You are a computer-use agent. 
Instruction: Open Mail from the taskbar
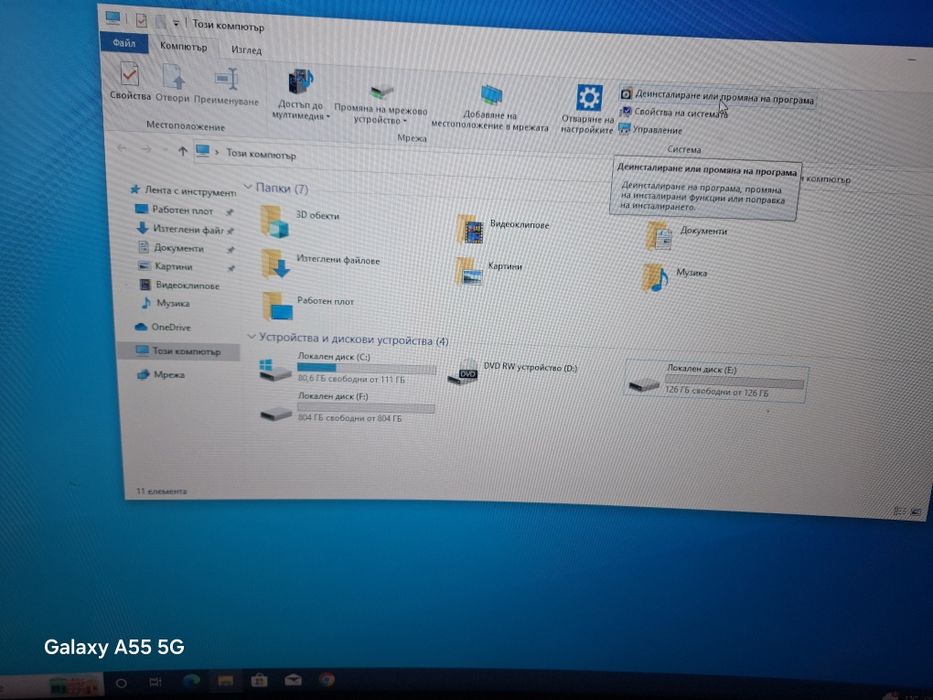(293, 679)
